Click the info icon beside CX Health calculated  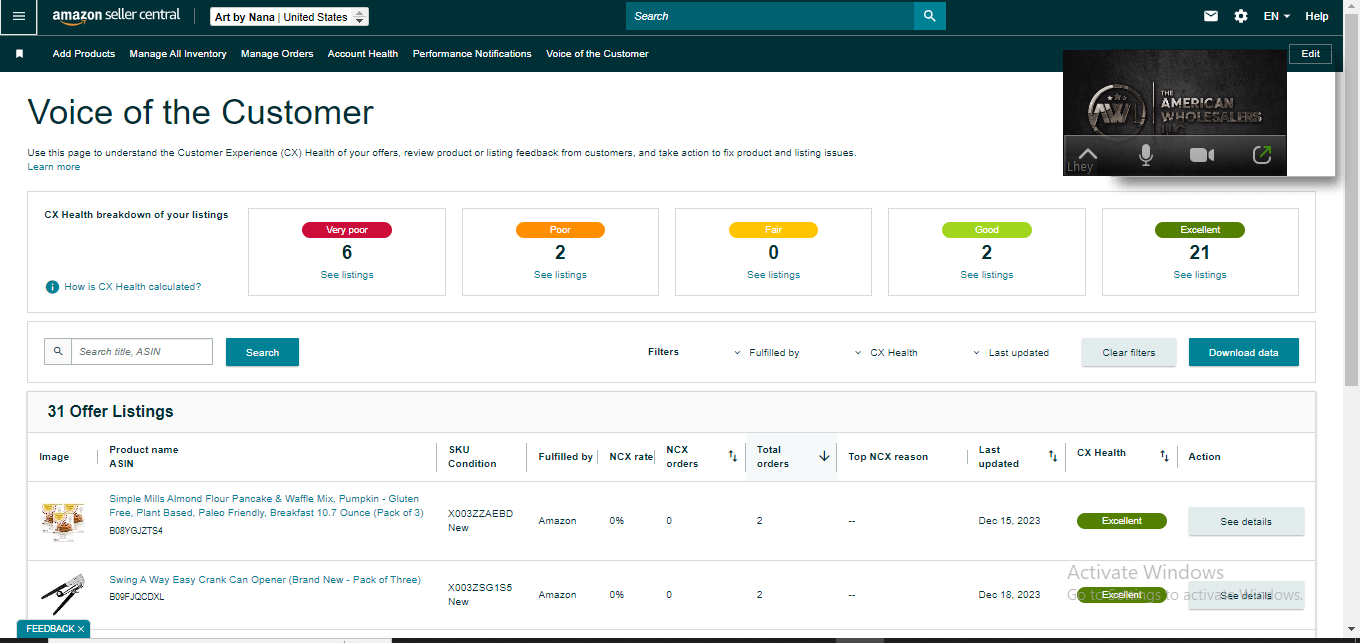coord(52,287)
